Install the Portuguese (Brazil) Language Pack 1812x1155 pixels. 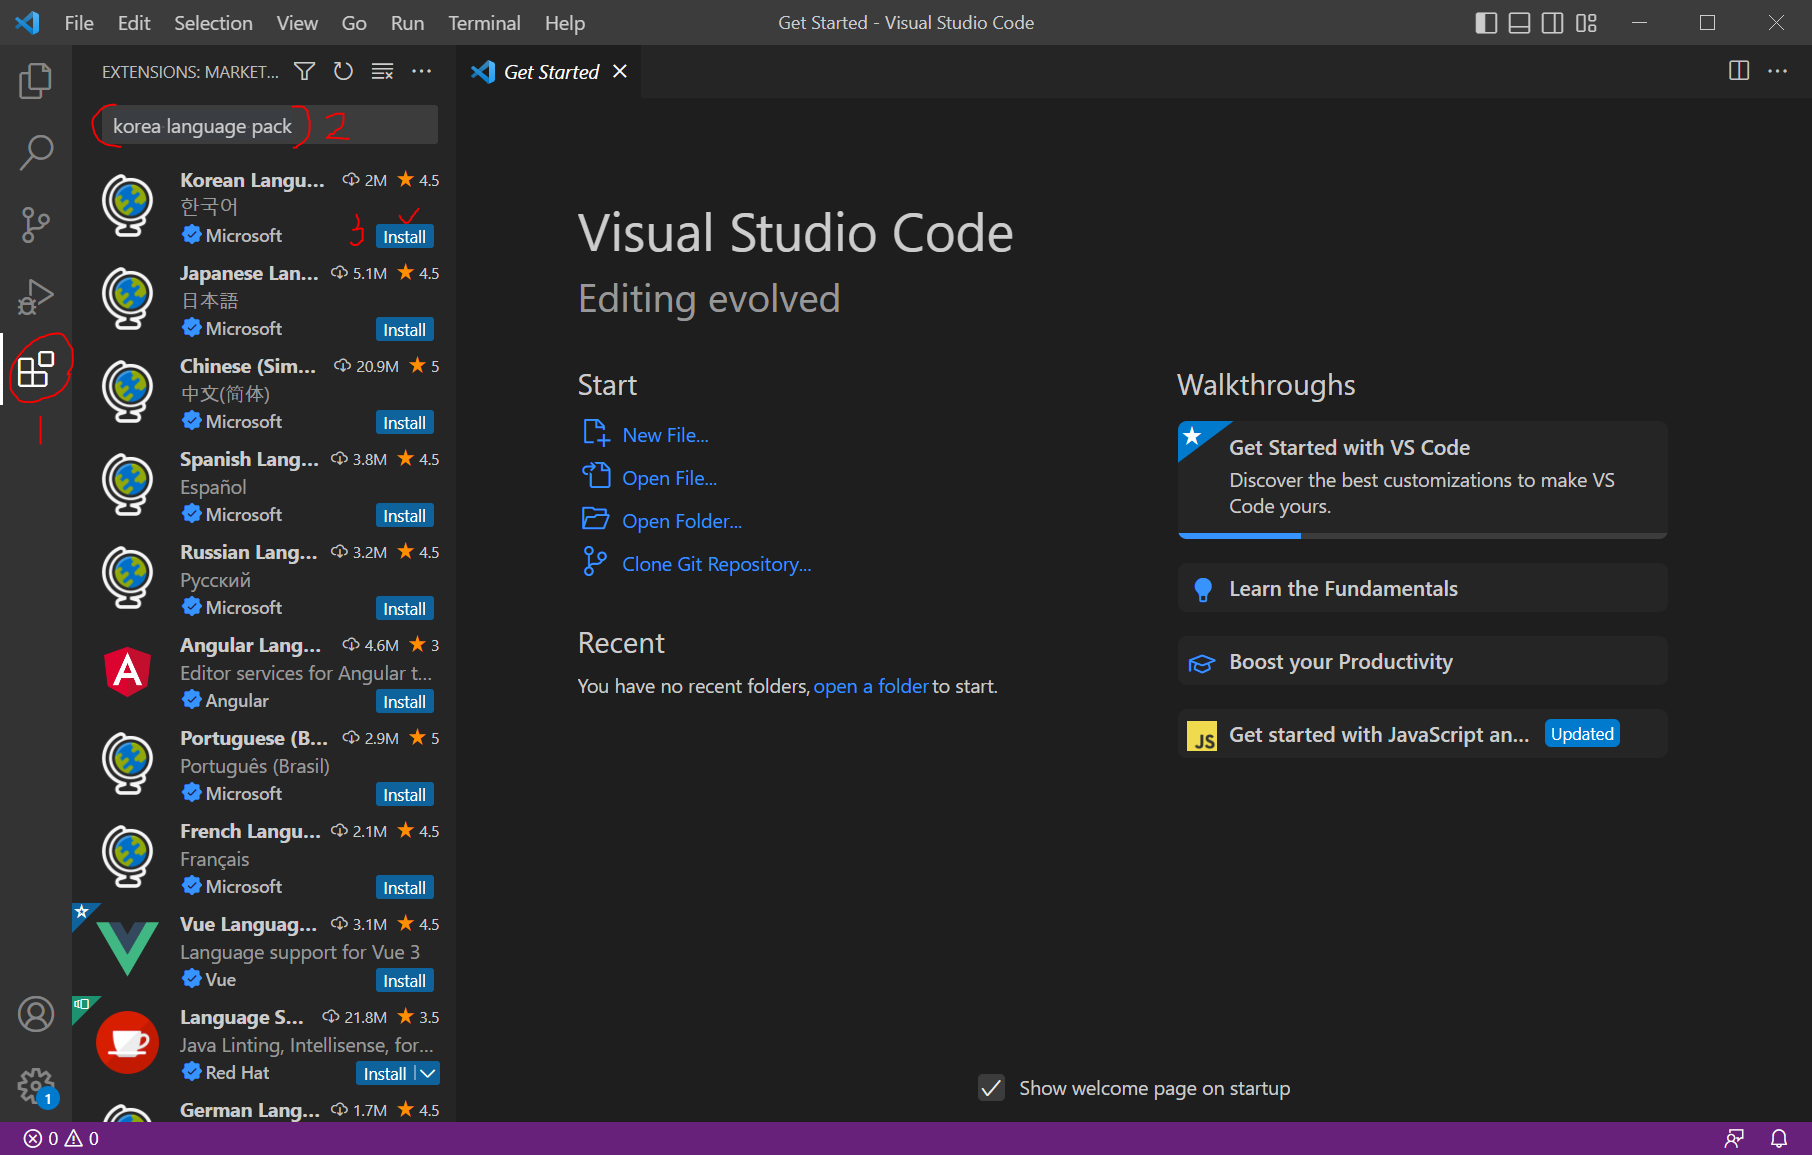405,795
